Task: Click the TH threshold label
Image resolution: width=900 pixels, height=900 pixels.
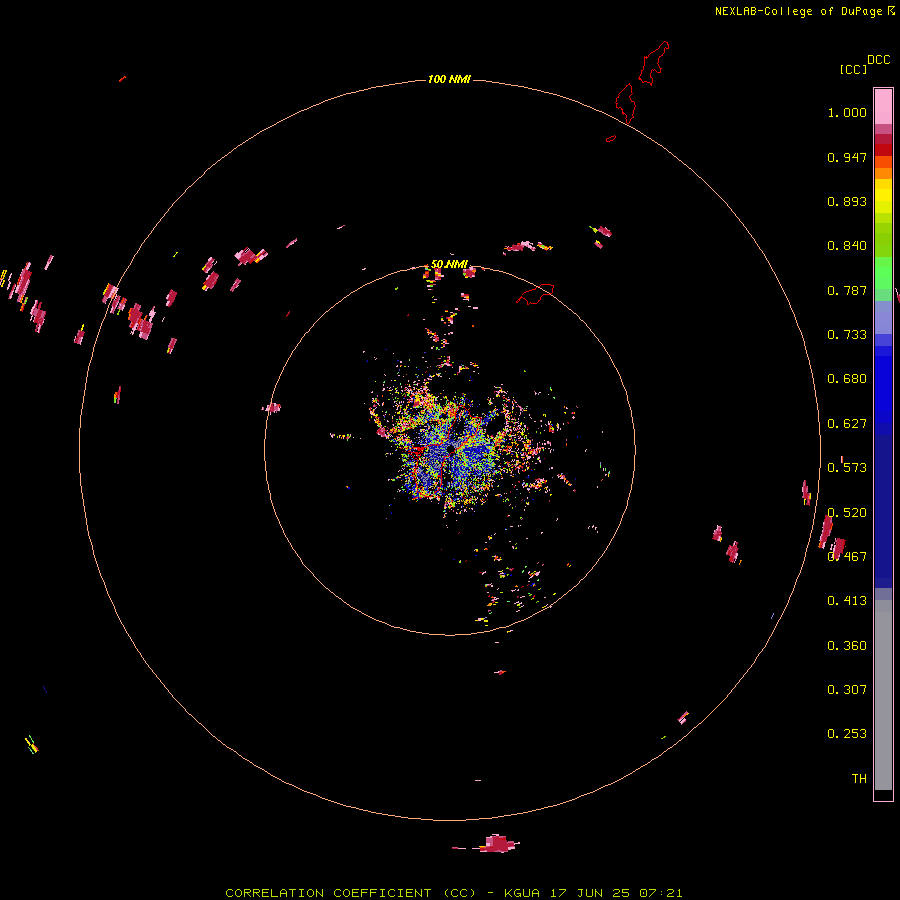Action: point(859,779)
